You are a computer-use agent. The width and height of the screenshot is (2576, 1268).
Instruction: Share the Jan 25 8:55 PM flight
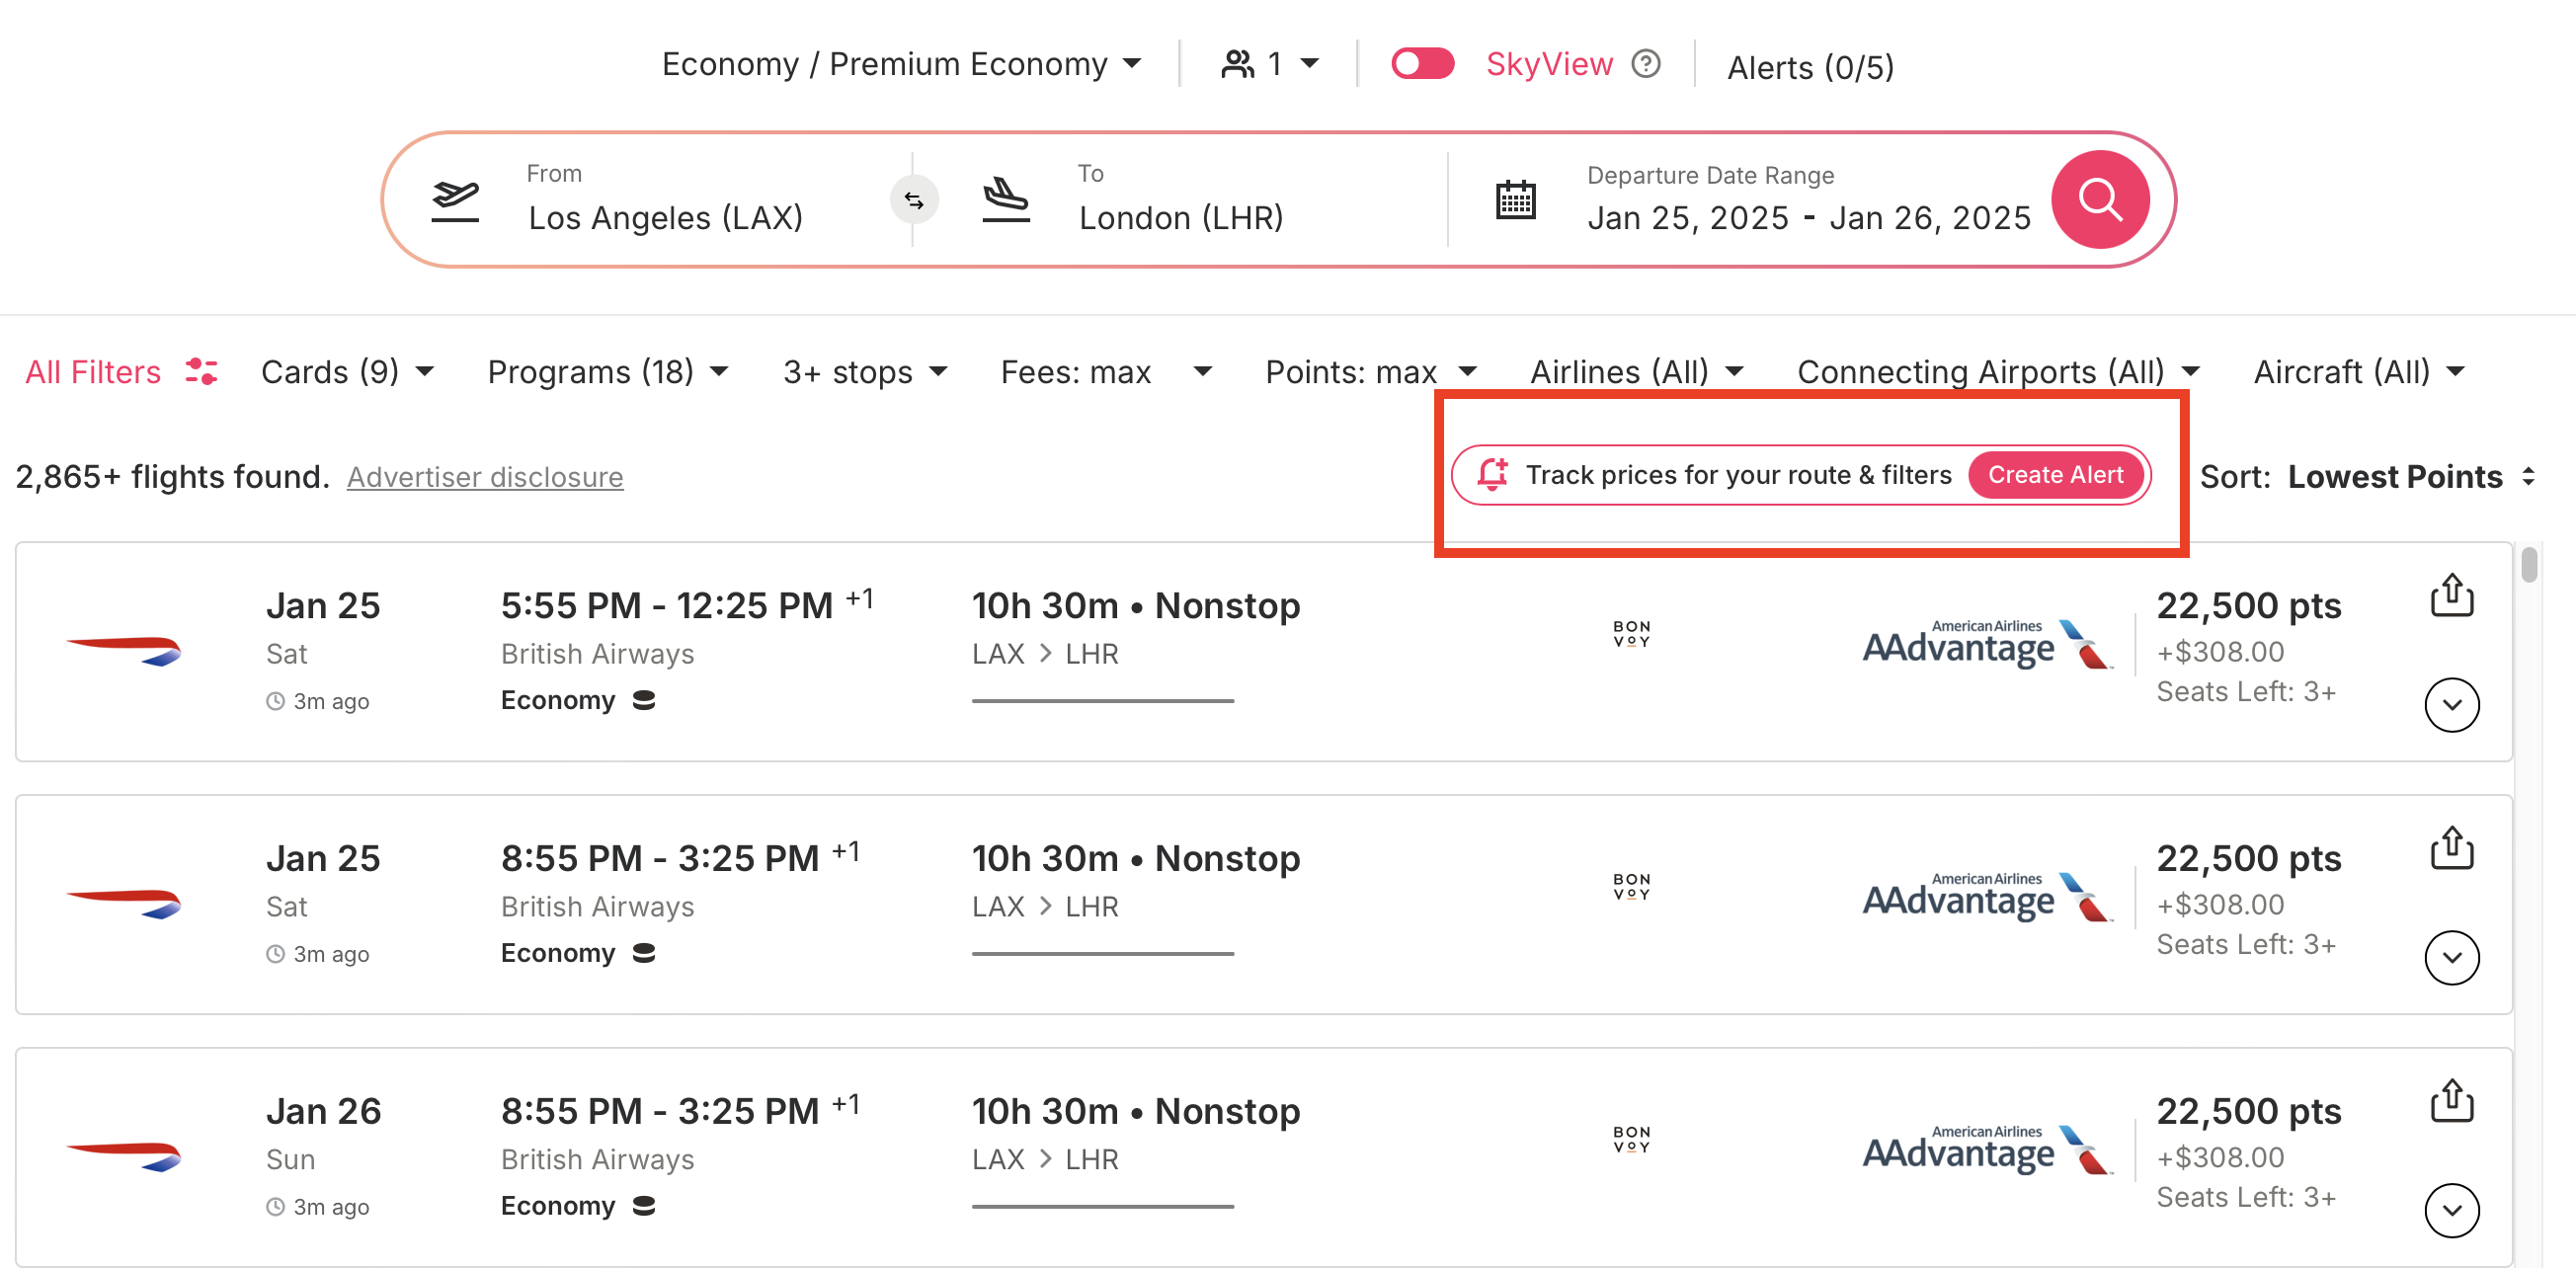click(2452, 848)
